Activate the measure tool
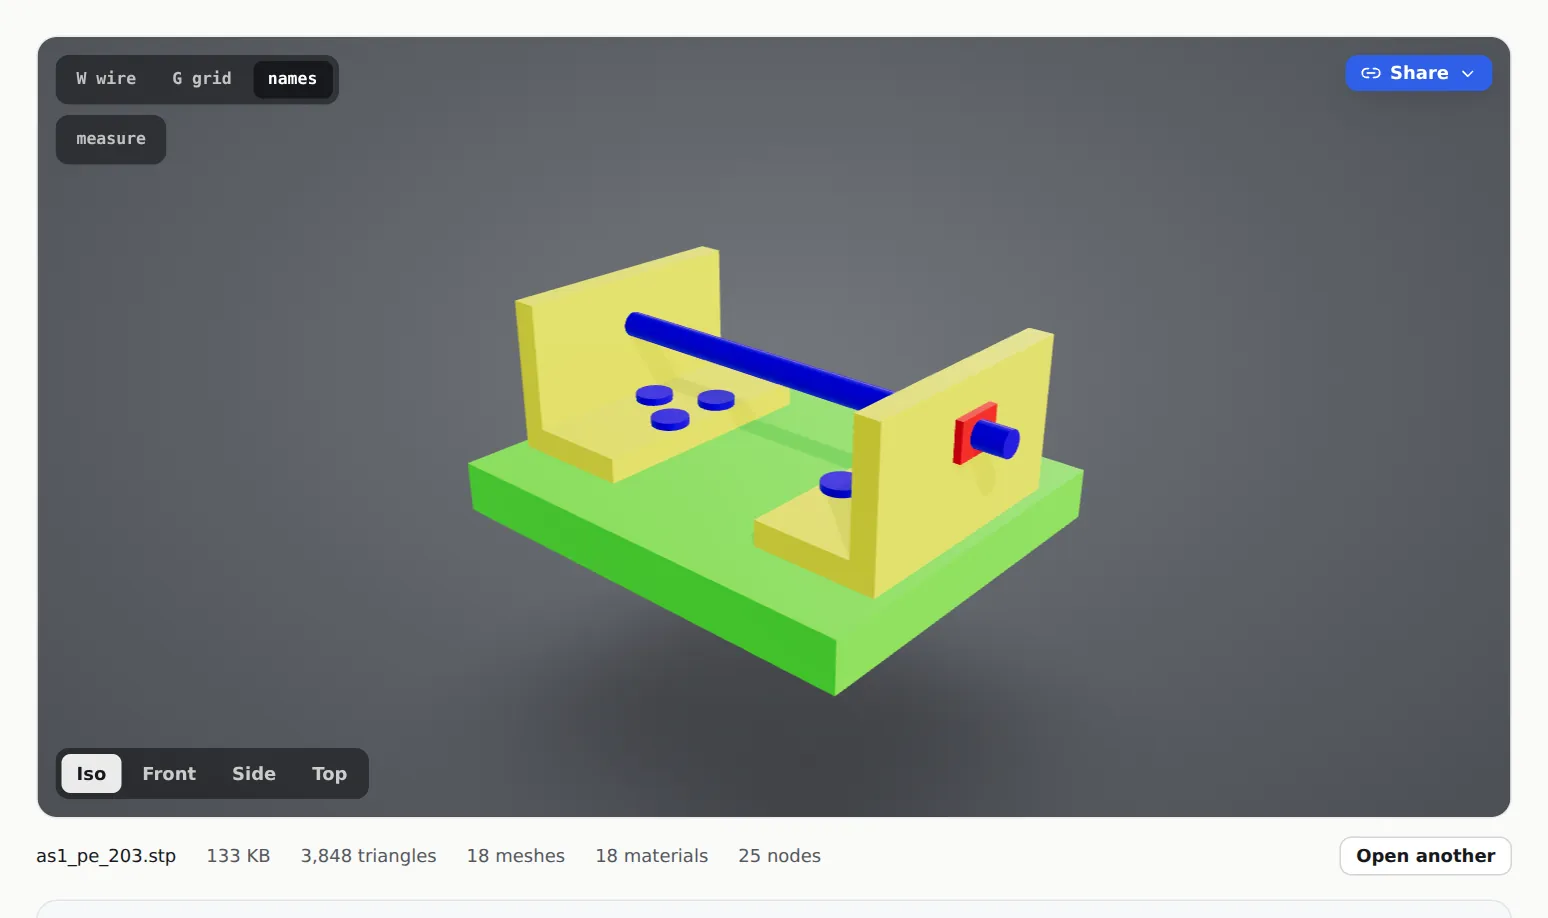The width and height of the screenshot is (1548, 918). pyautogui.click(x=111, y=139)
